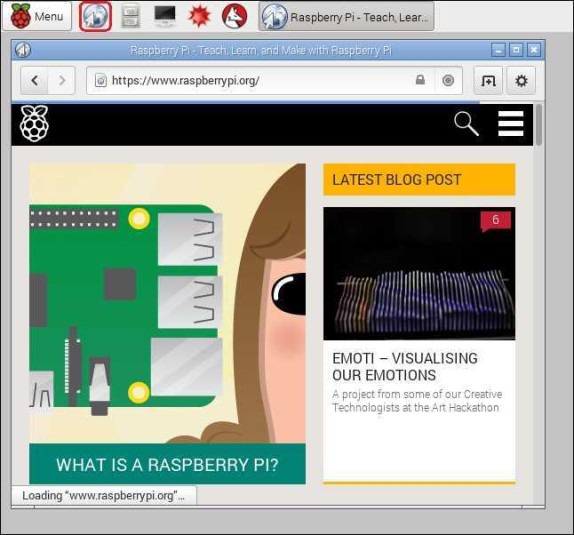Launch the web browser from the taskbar
The image size is (574, 535).
click(x=95, y=16)
